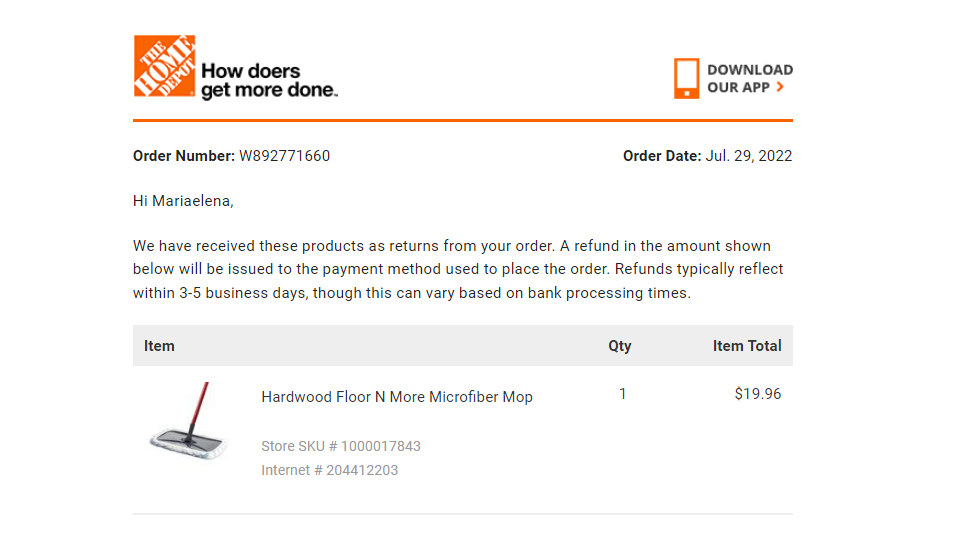The width and height of the screenshot is (956, 539).
Task: Click the Order Date label
Action: coord(662,156)
